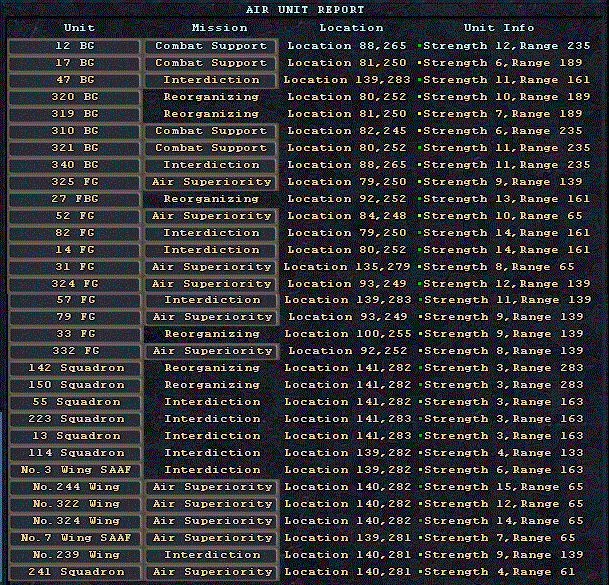Screen dimensions: 609x585
Task: Change No. 7 Wing SAAF mission button
Action: coord(212,538)
